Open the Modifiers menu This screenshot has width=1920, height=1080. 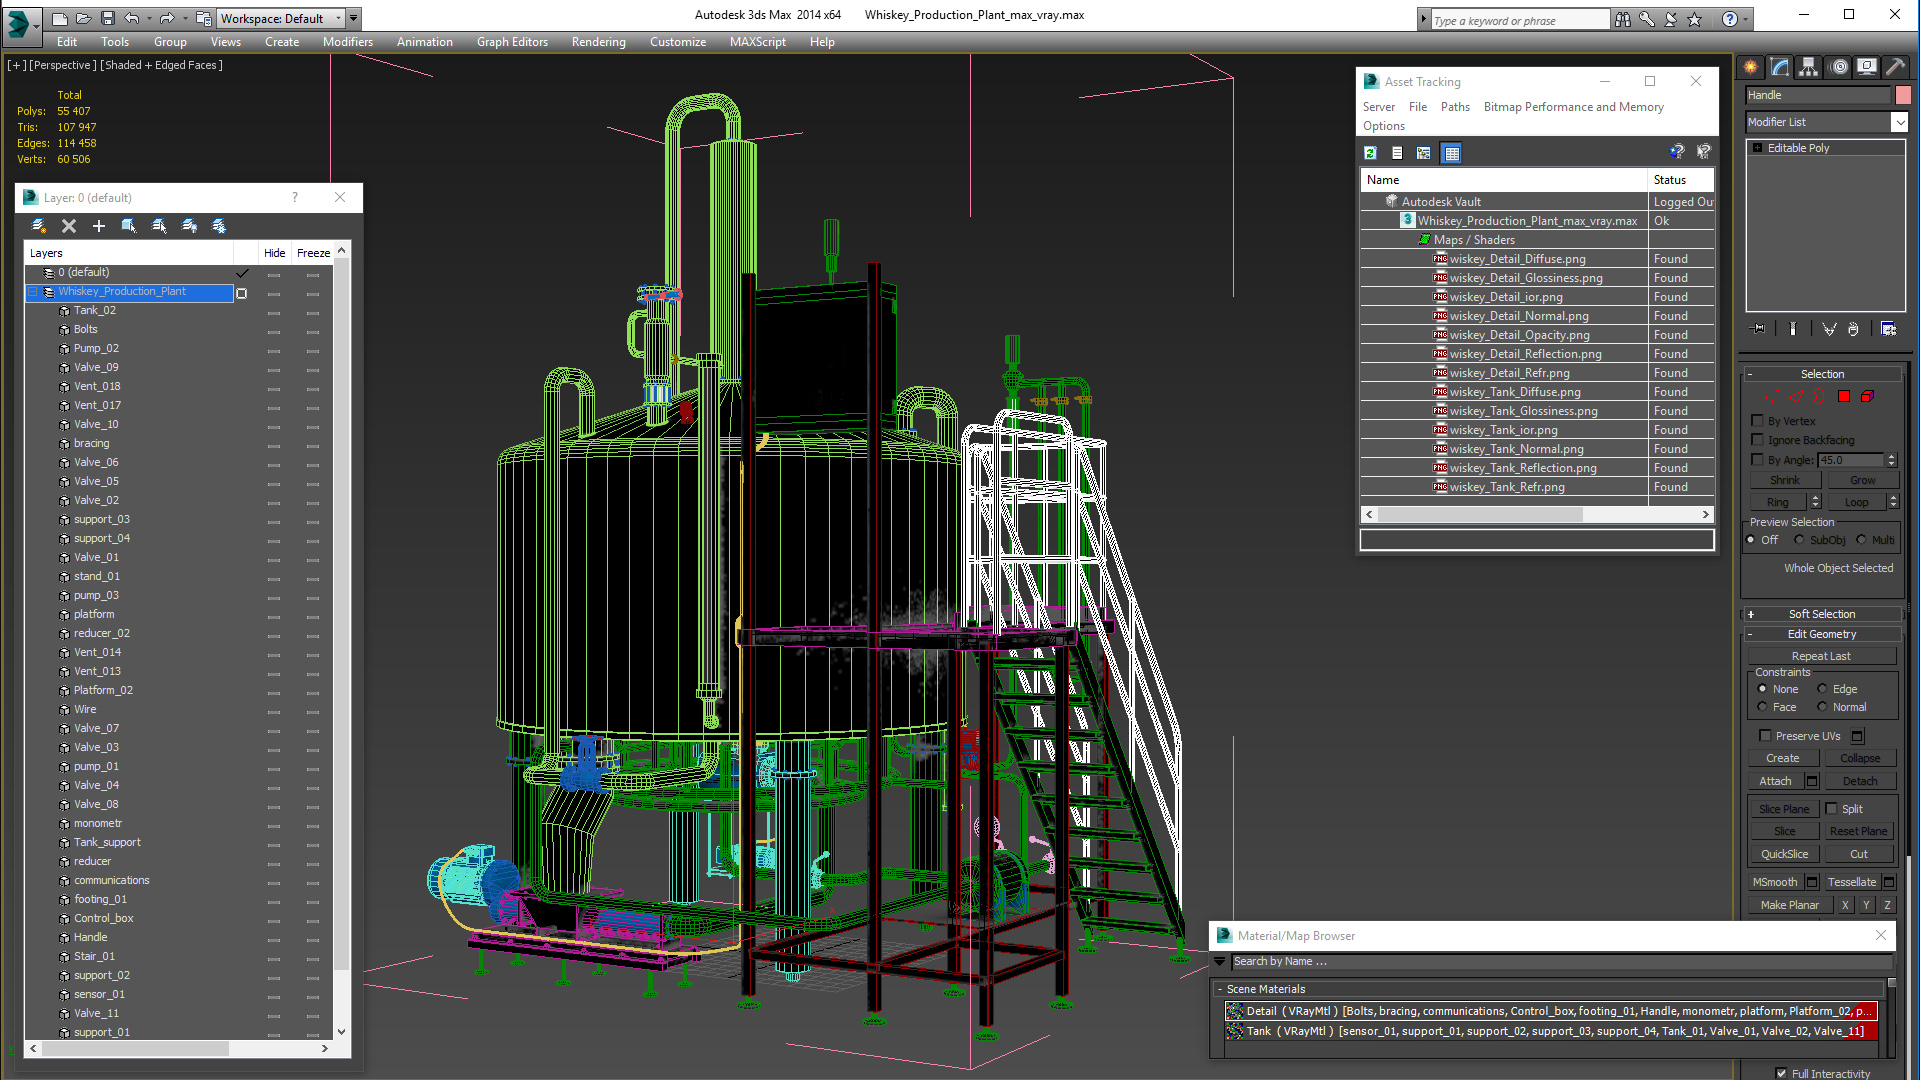(347, 42)
